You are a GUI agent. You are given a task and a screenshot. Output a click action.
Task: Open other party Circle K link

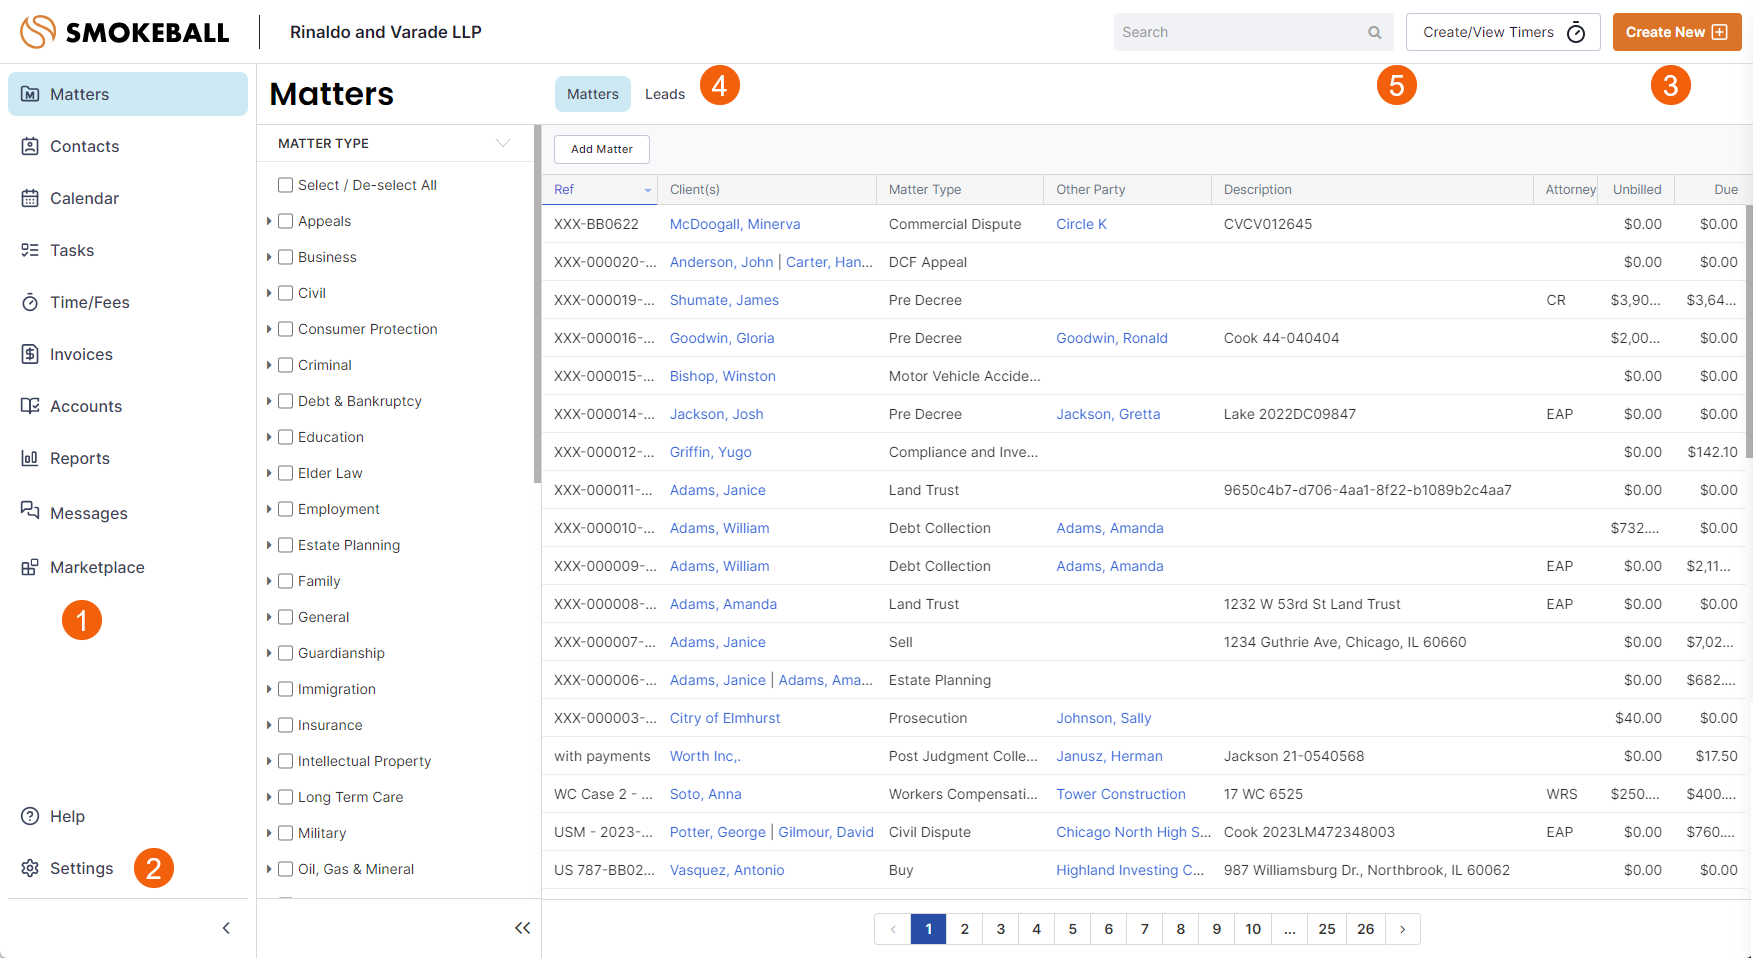pyautogui.click(x=1081, y=224)
